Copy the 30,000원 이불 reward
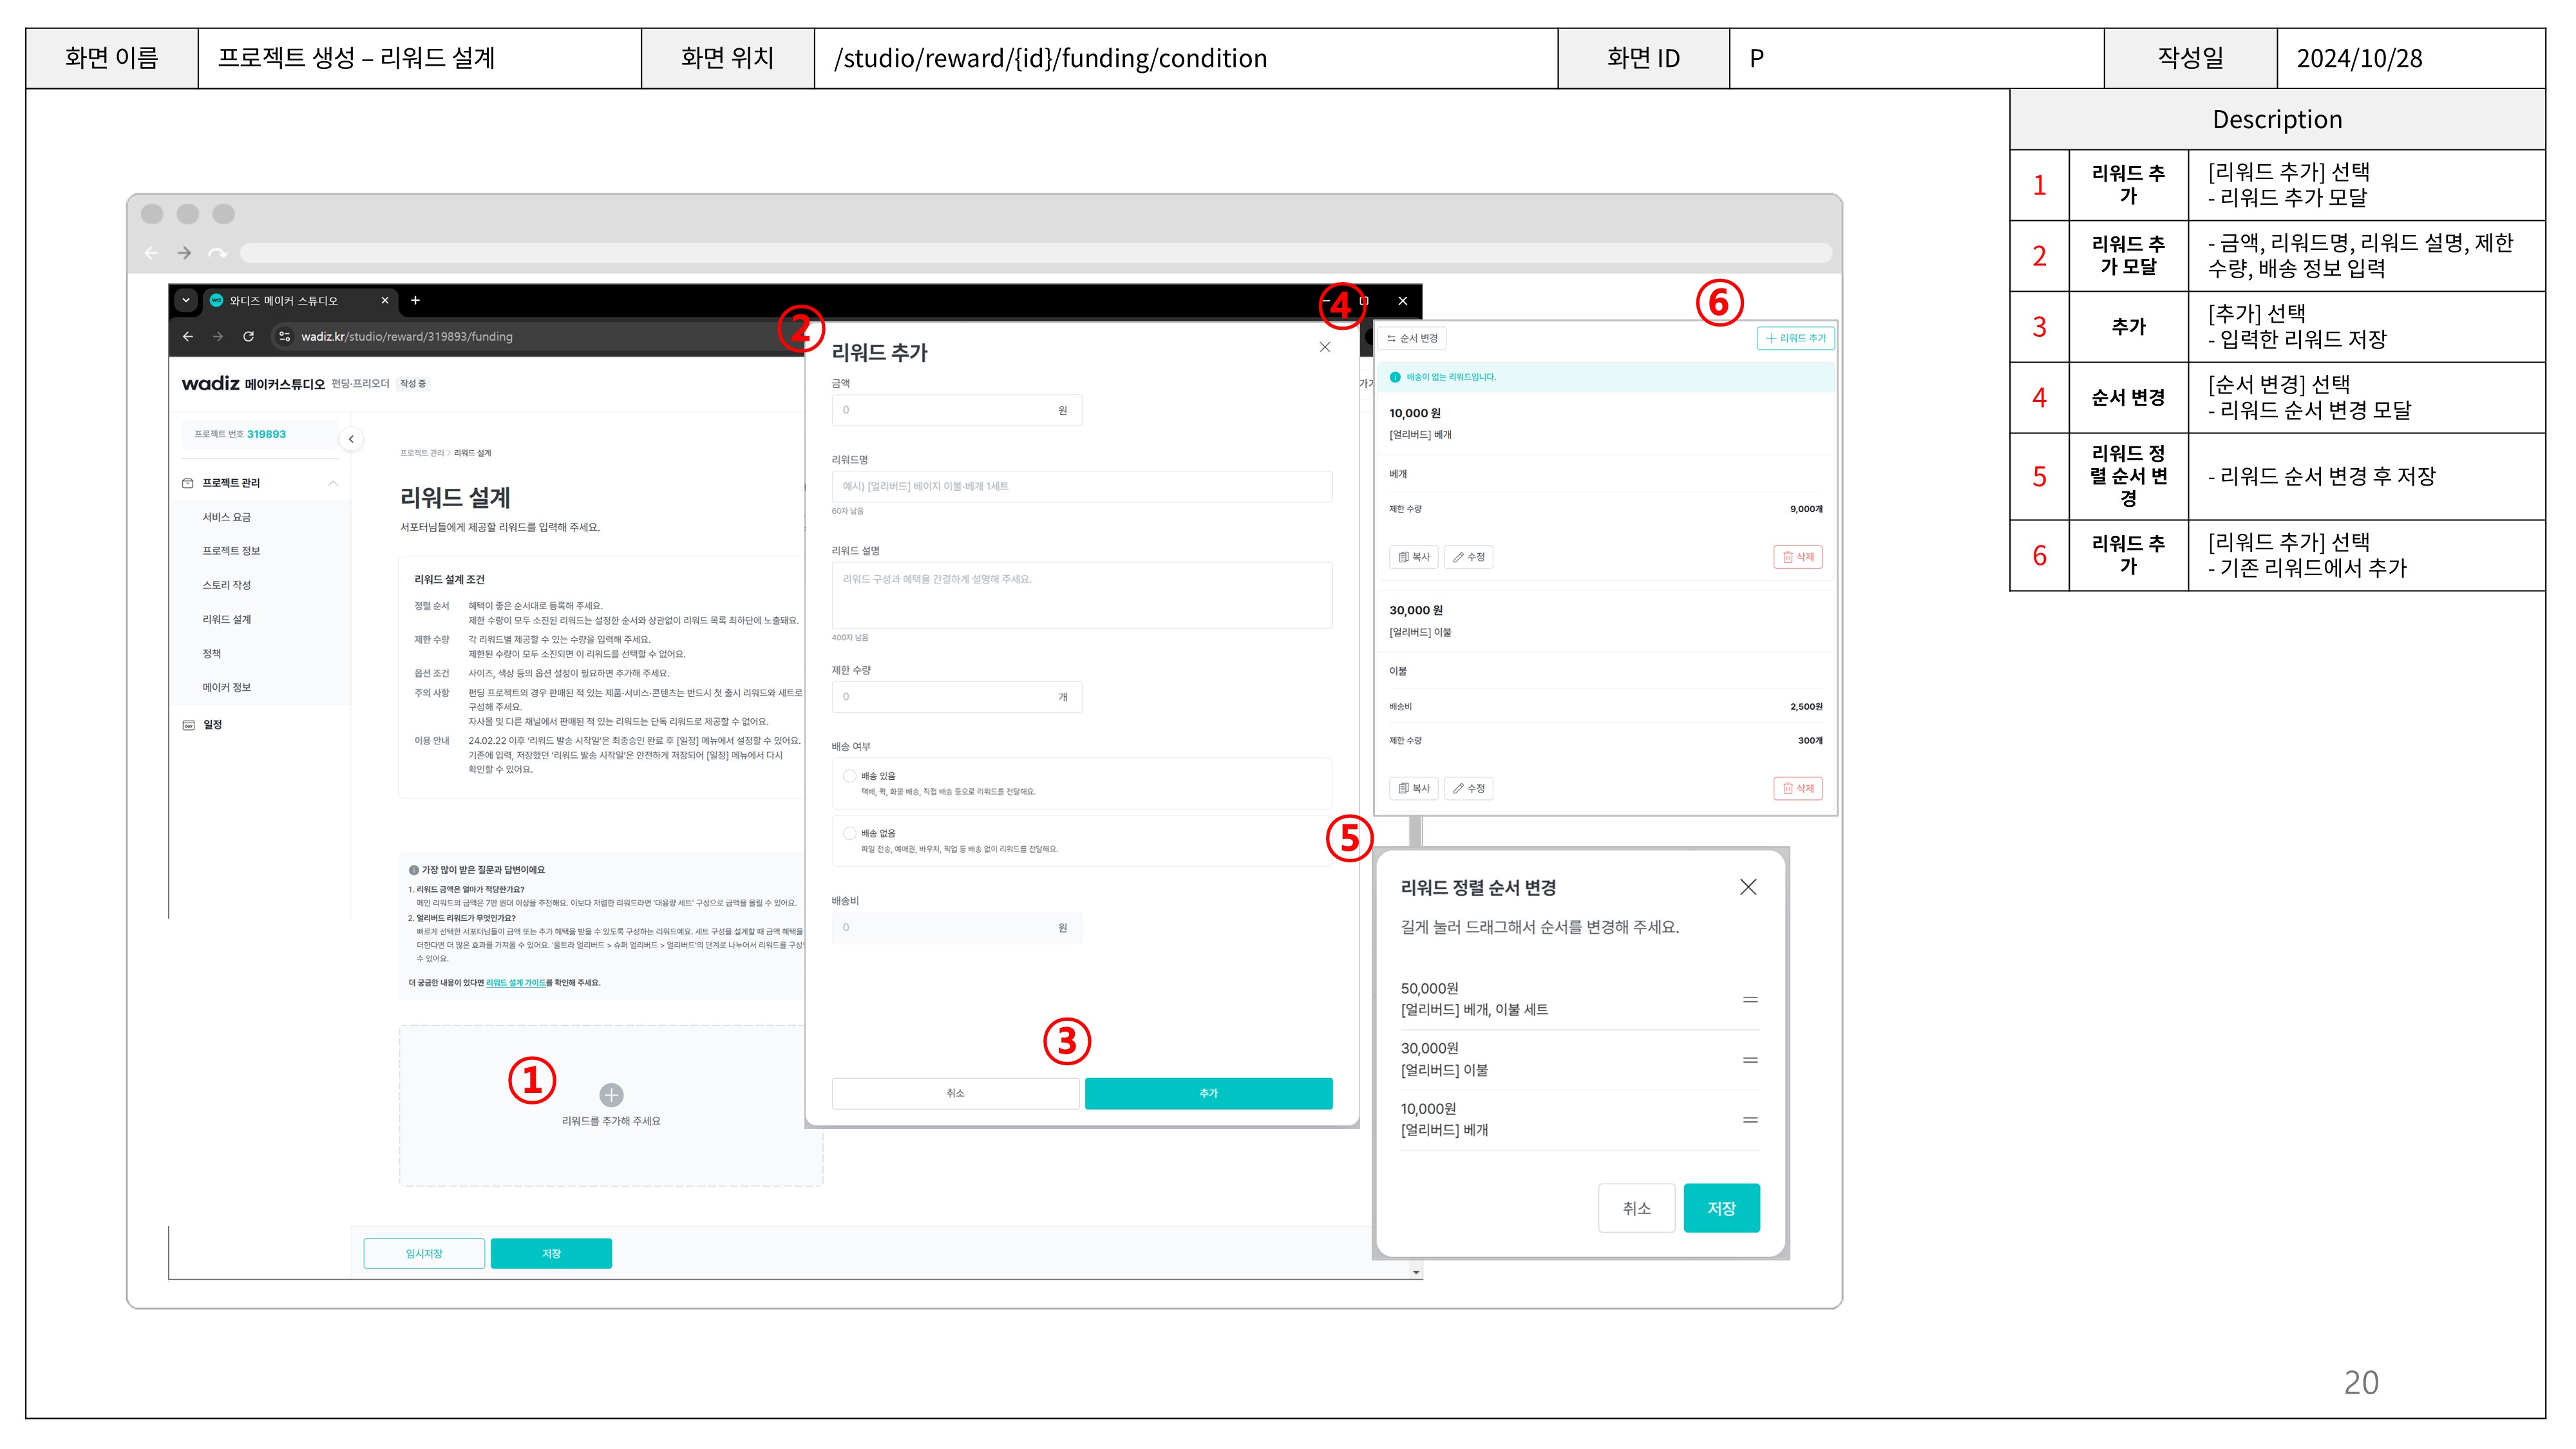The width and height of the screenshot is (2576, 1449). pos(1414,788)
